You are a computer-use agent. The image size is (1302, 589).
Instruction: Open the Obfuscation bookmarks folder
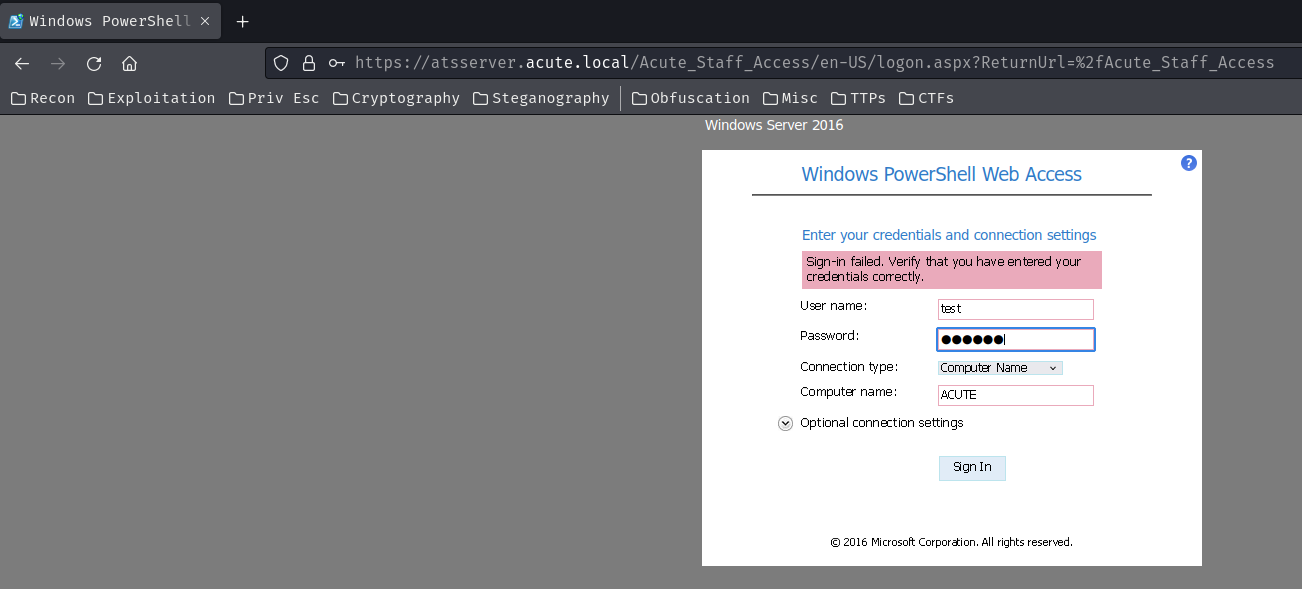(691, 98)
